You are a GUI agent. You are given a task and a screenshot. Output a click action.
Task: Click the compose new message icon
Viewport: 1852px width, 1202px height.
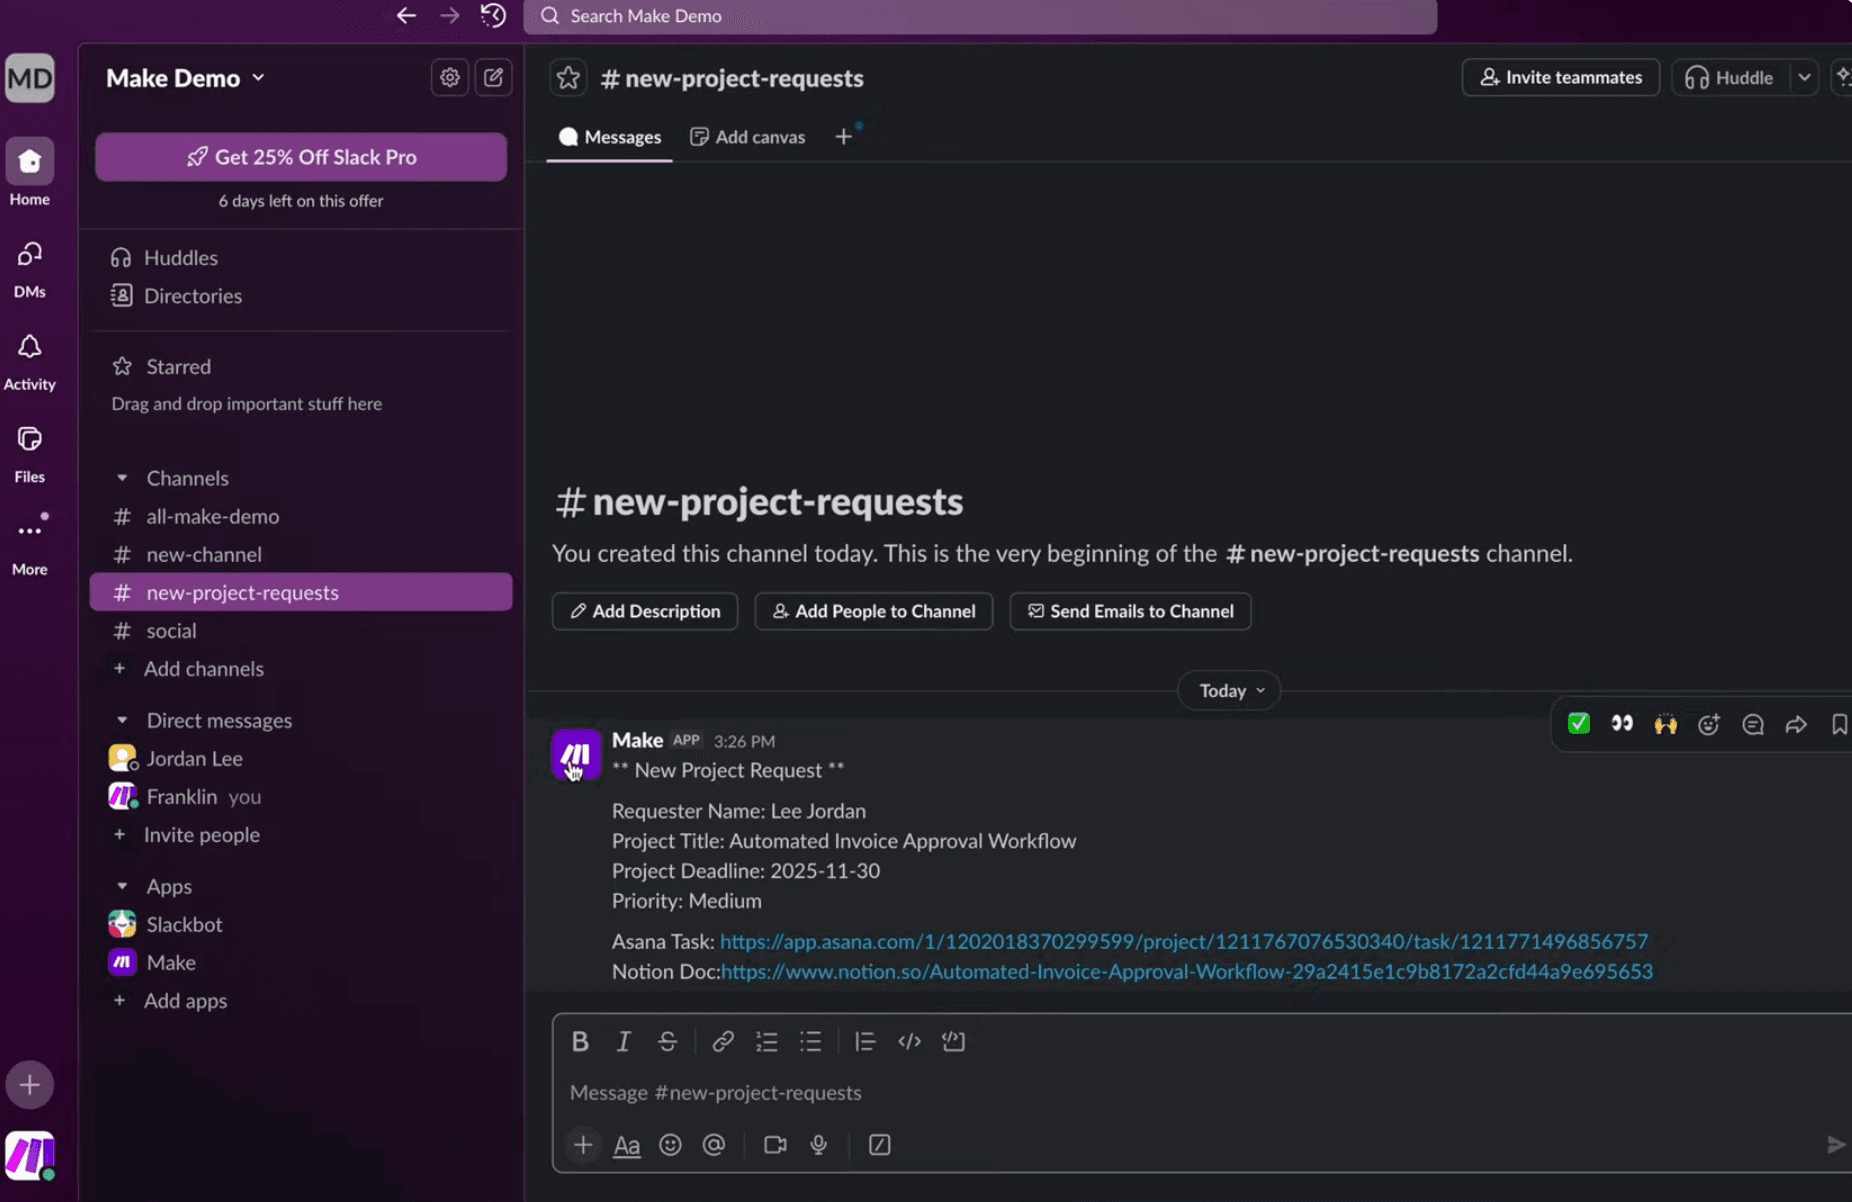493,78
